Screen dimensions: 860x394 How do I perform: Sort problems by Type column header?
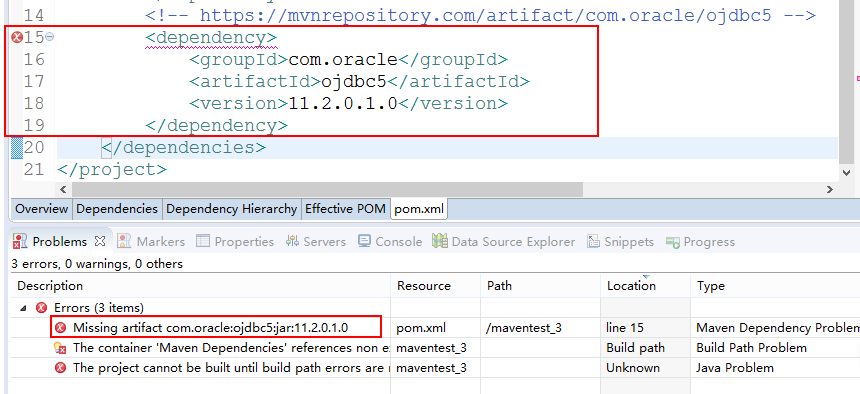[776, 286]
